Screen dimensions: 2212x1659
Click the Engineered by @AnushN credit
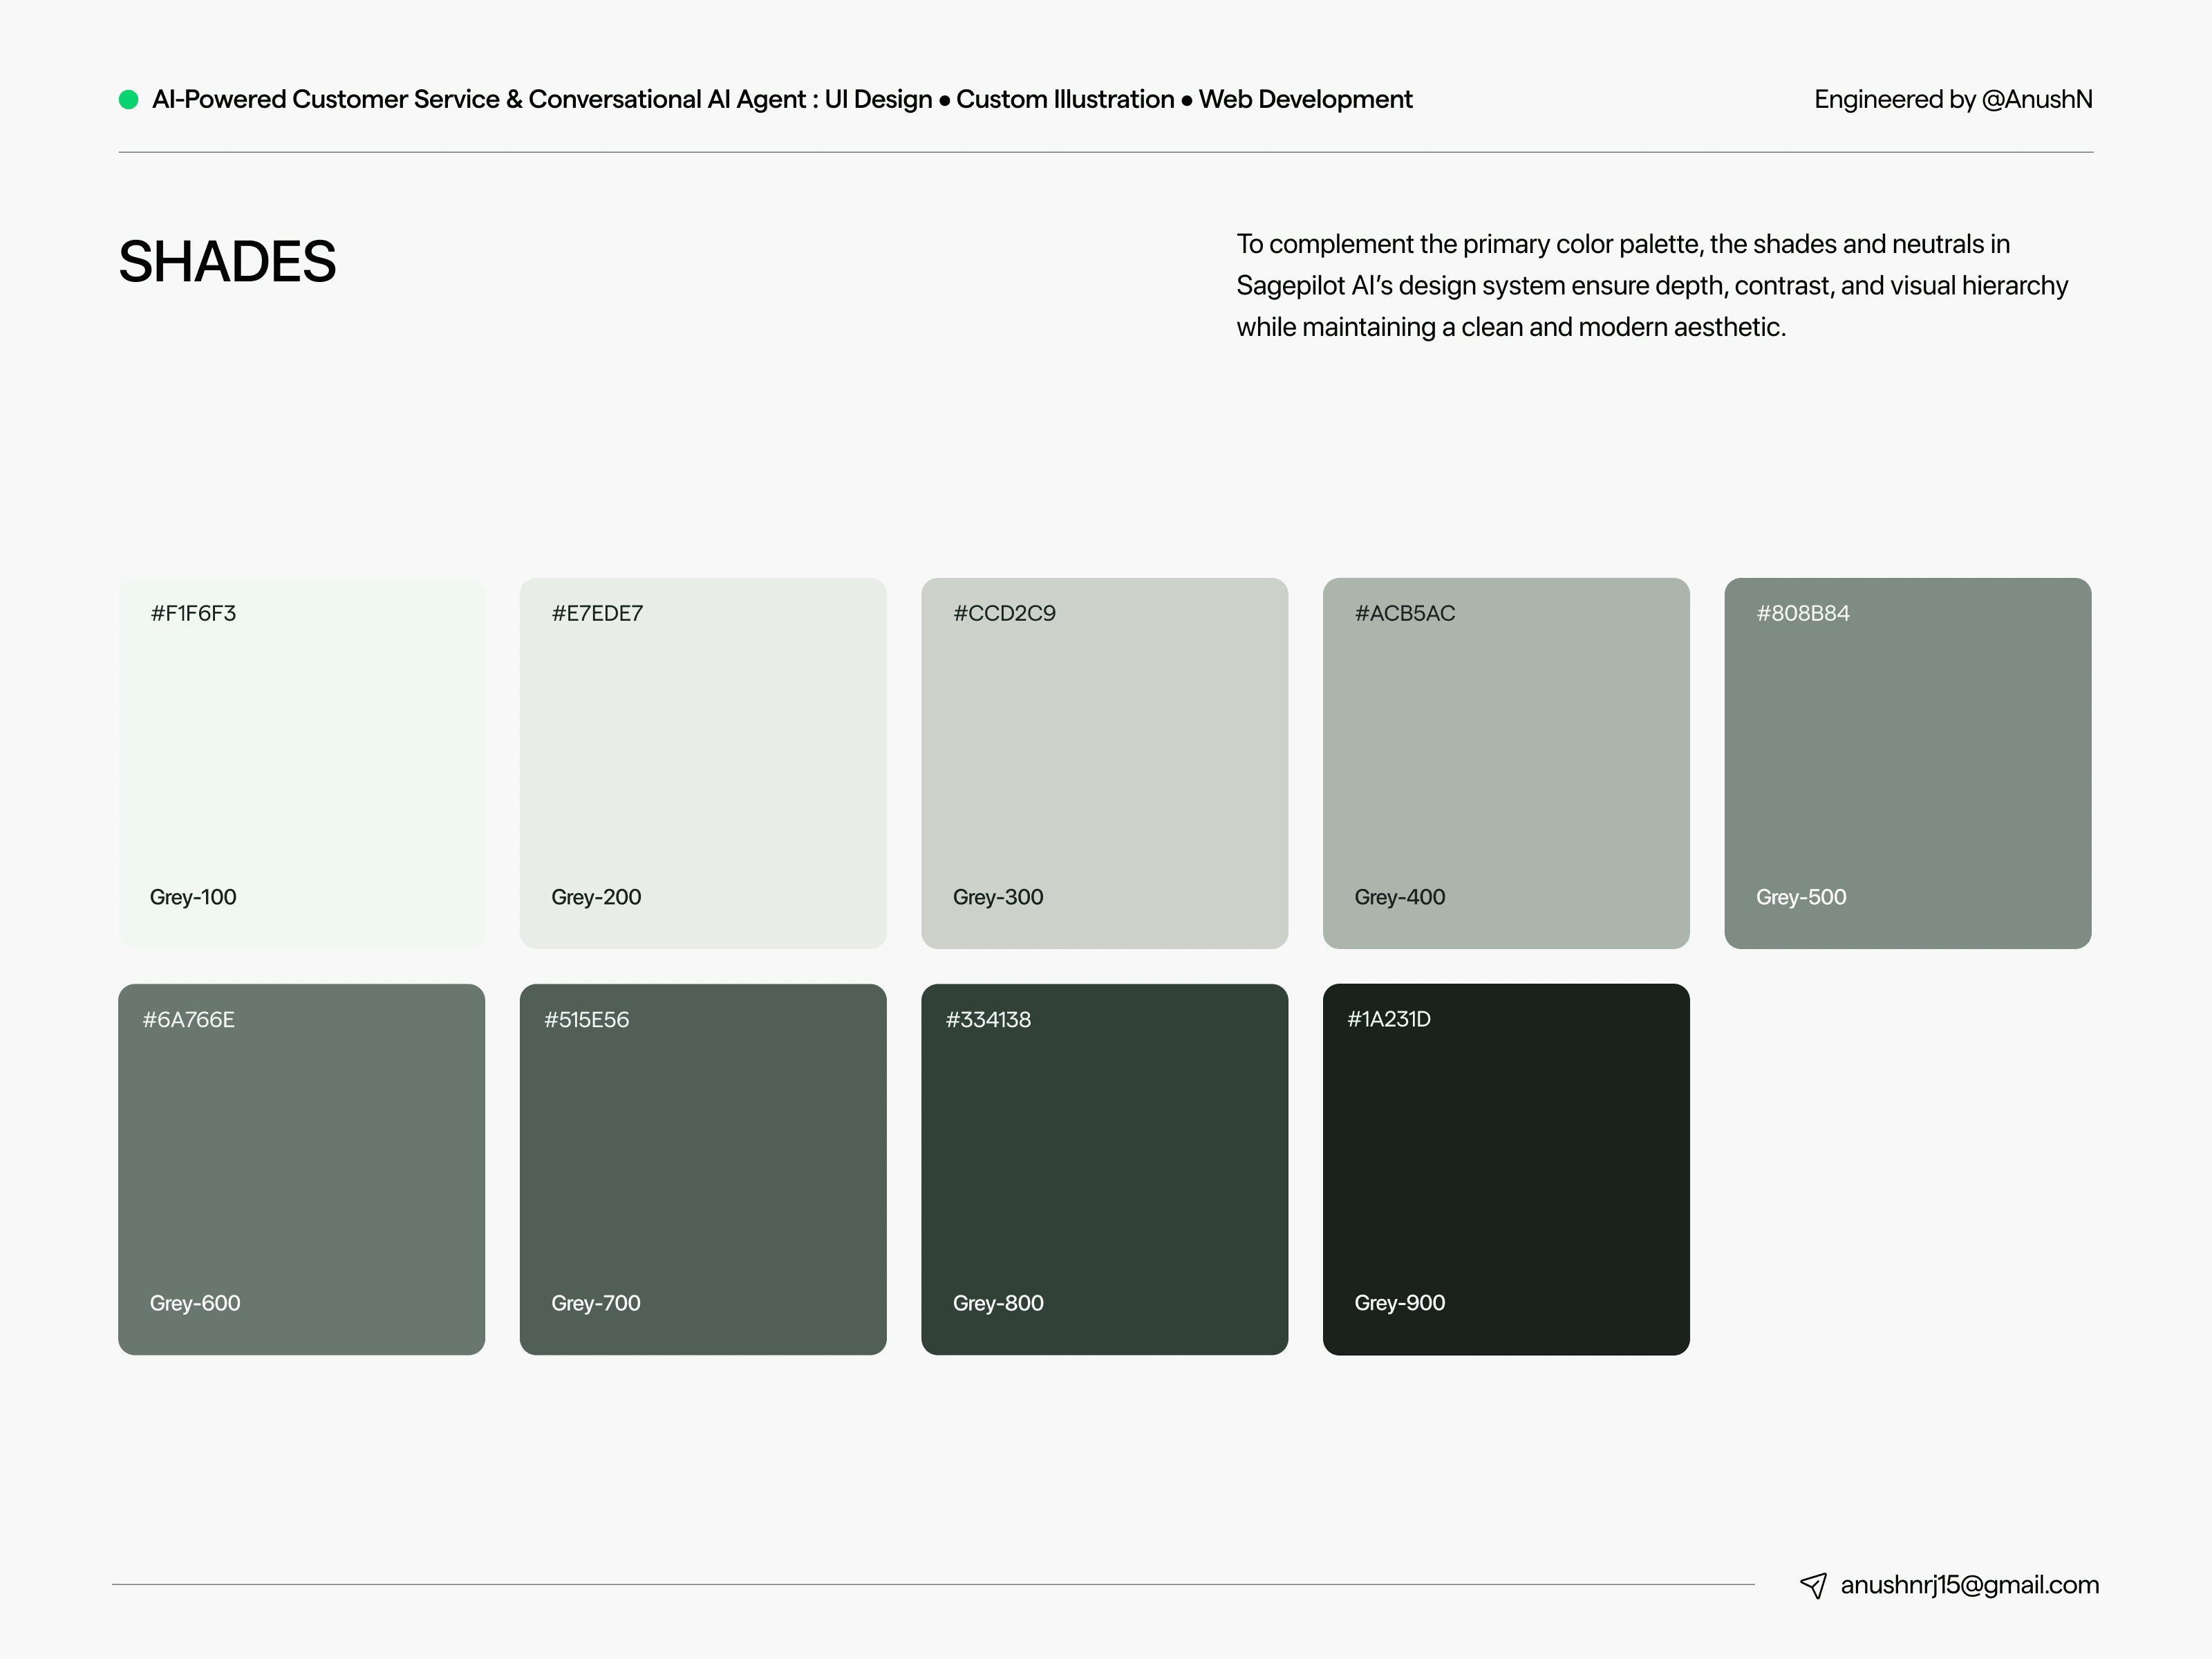click(1953, 99)
